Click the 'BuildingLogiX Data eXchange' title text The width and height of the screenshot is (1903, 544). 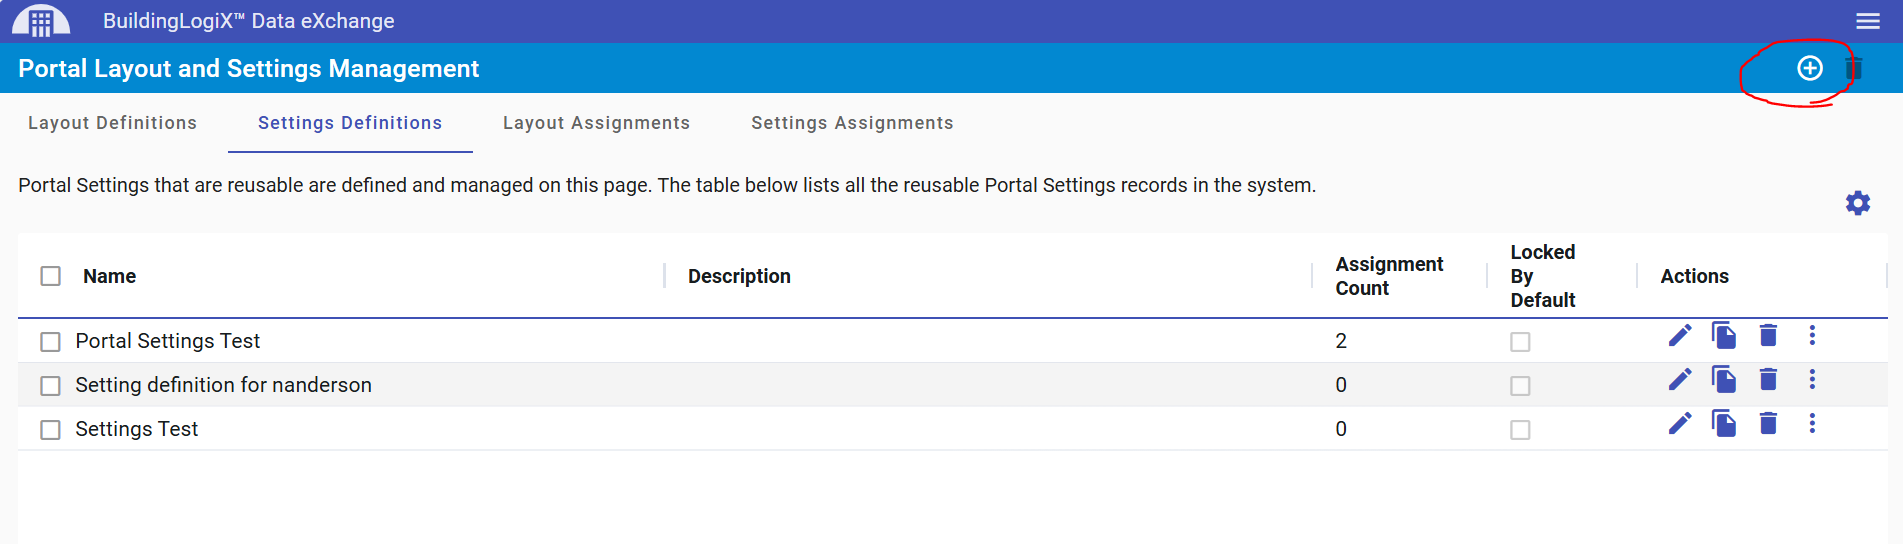(249, 21)
